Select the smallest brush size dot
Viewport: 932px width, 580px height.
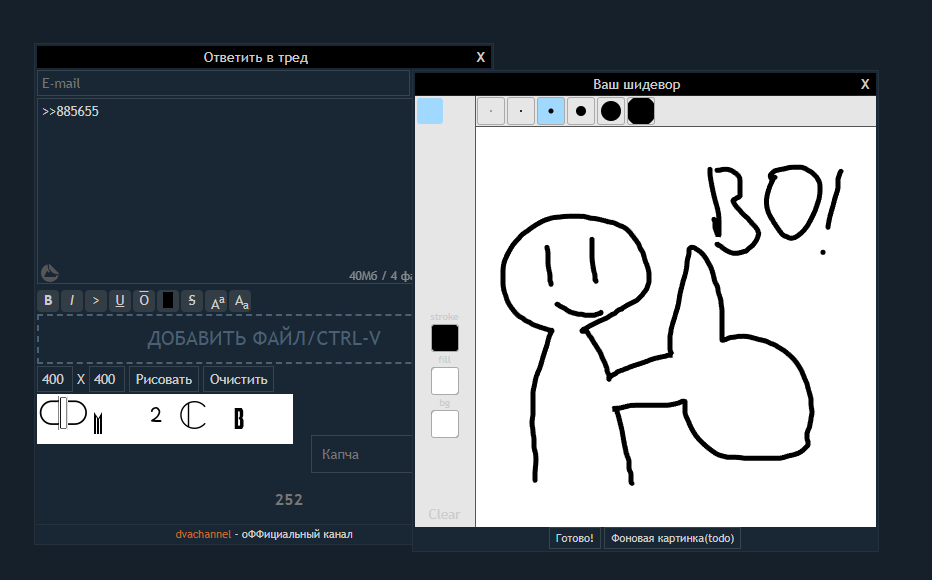tap(491, 111)
